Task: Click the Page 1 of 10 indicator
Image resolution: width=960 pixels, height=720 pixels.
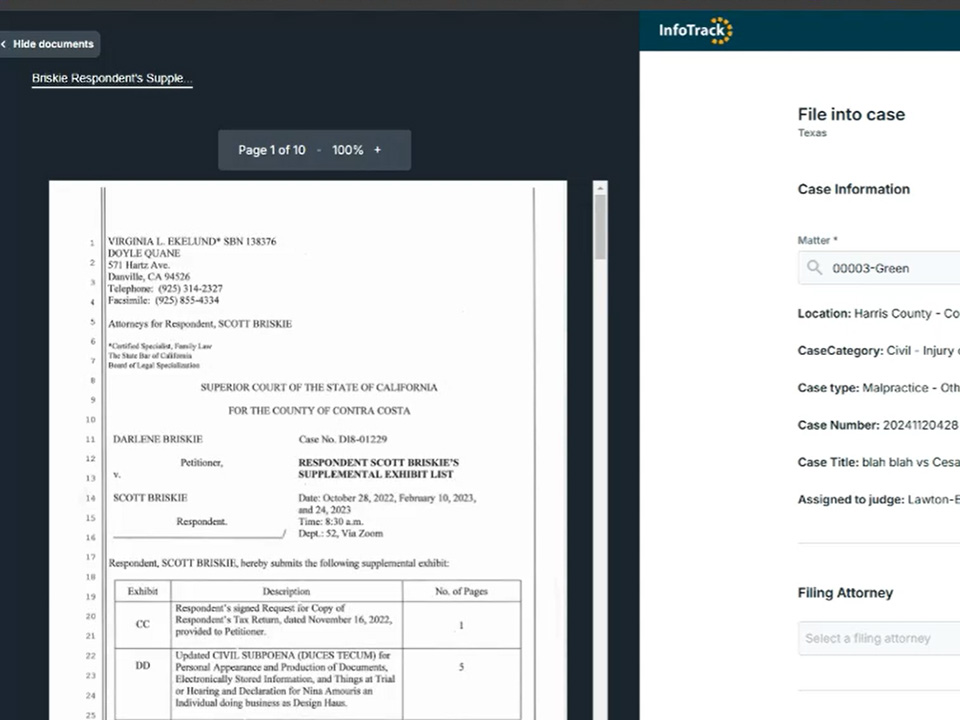Action: (271, 150)
